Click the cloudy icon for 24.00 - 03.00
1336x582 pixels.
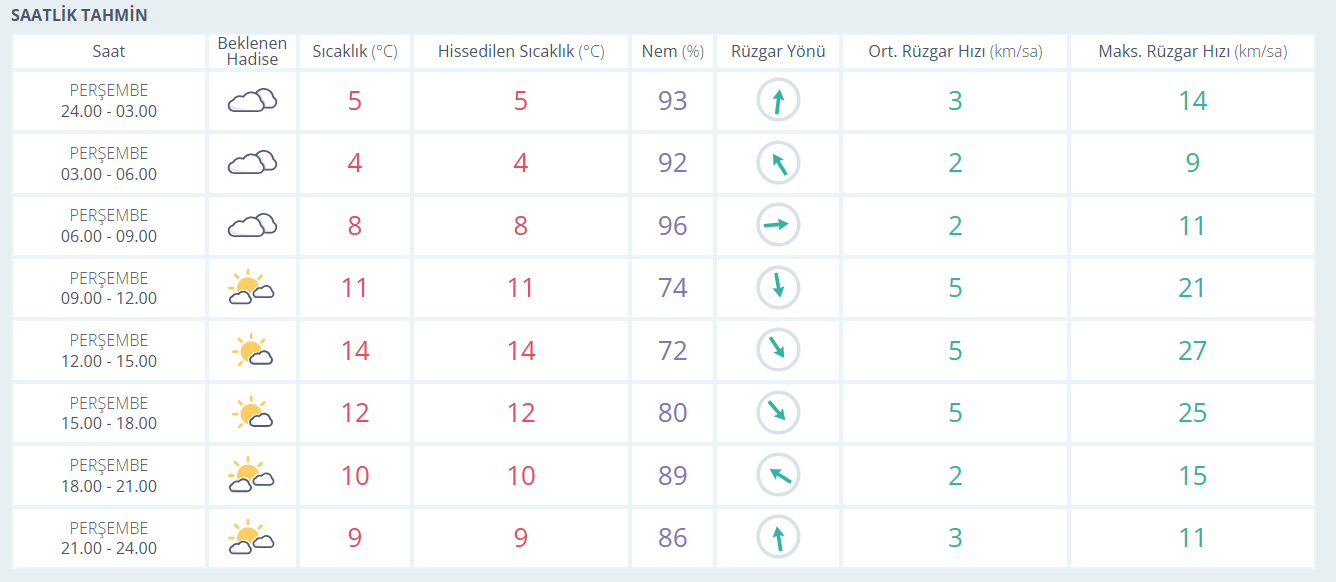click(252, 101)
